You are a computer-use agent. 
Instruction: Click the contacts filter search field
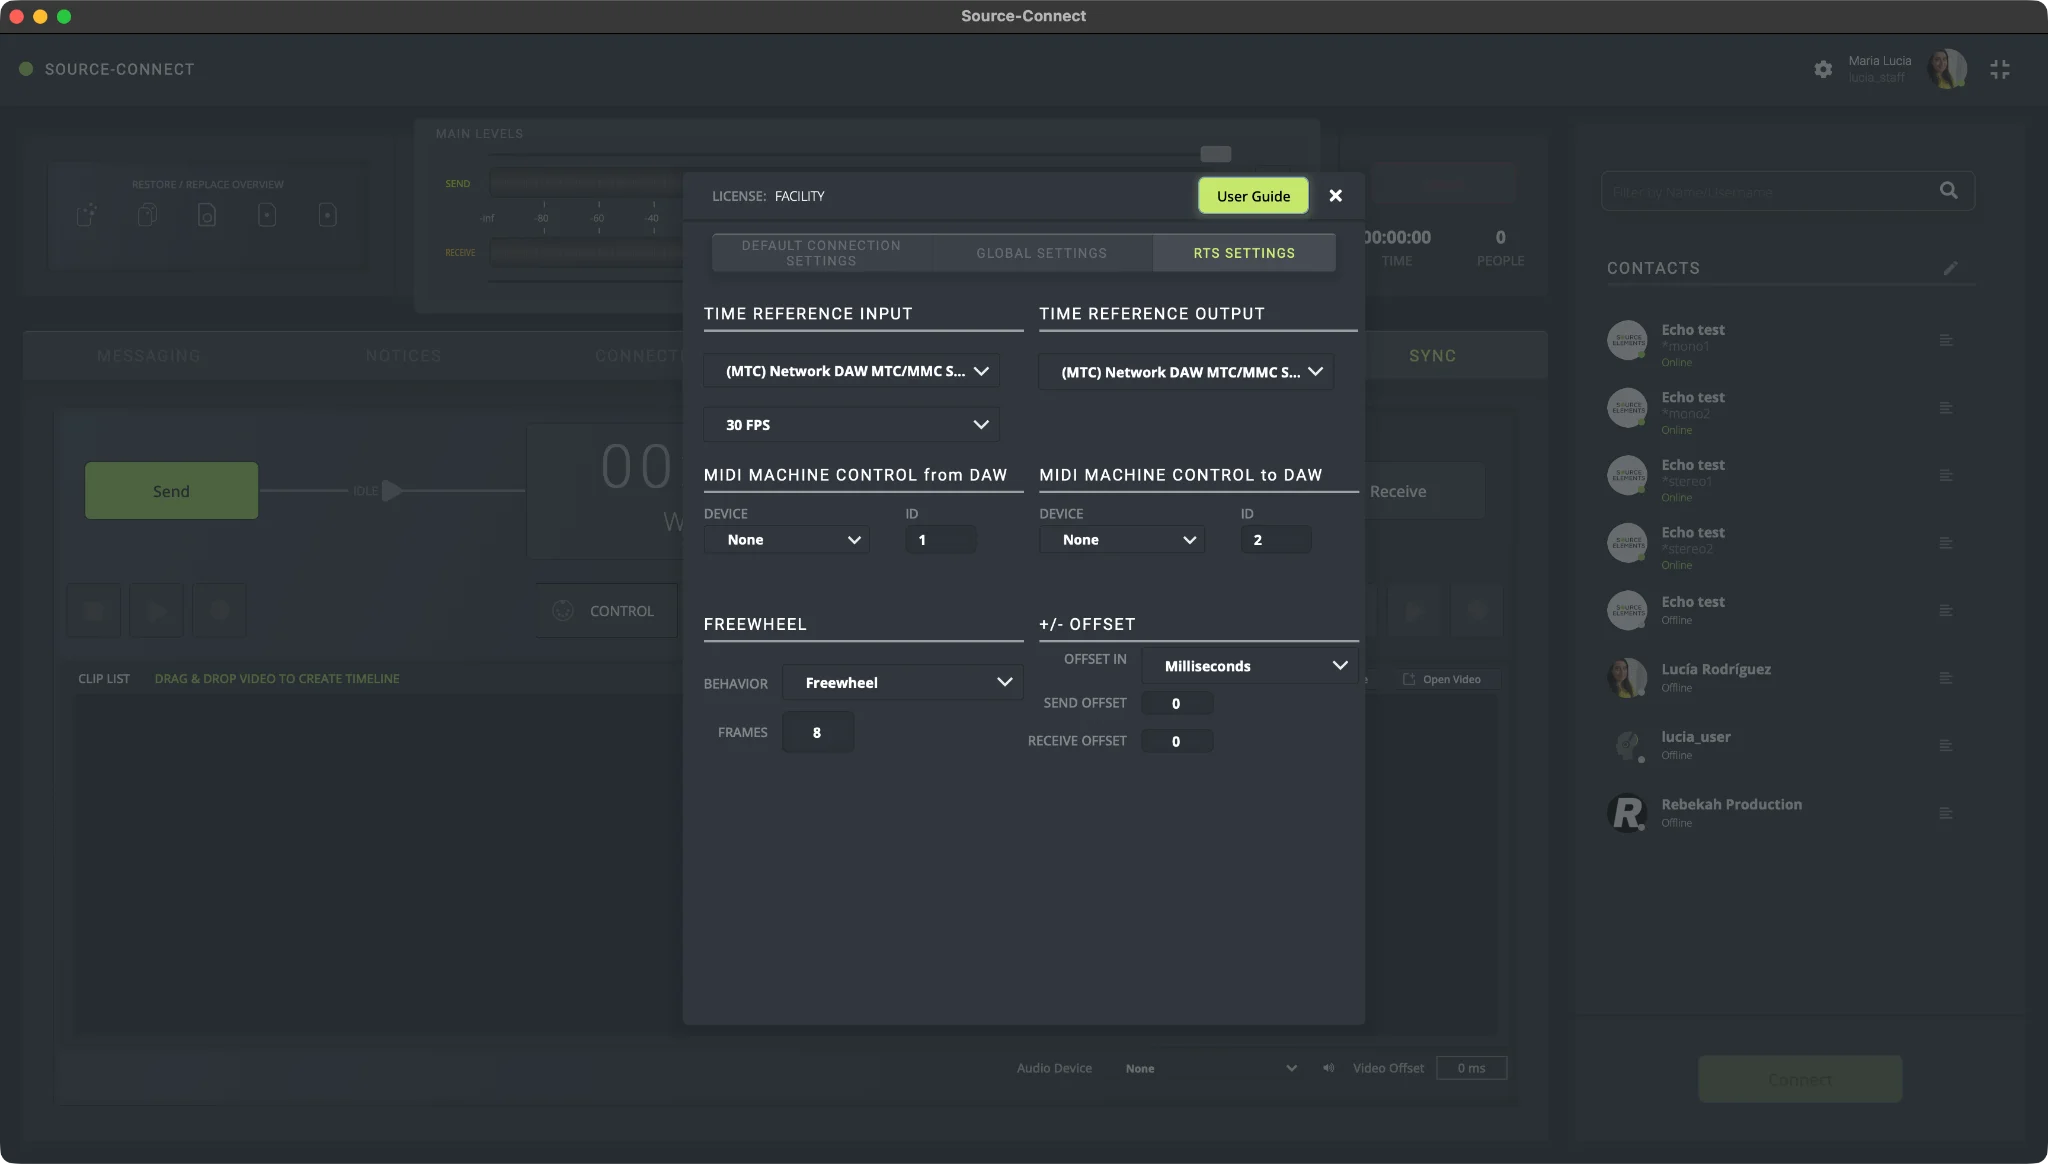(x=1788, y=191)
